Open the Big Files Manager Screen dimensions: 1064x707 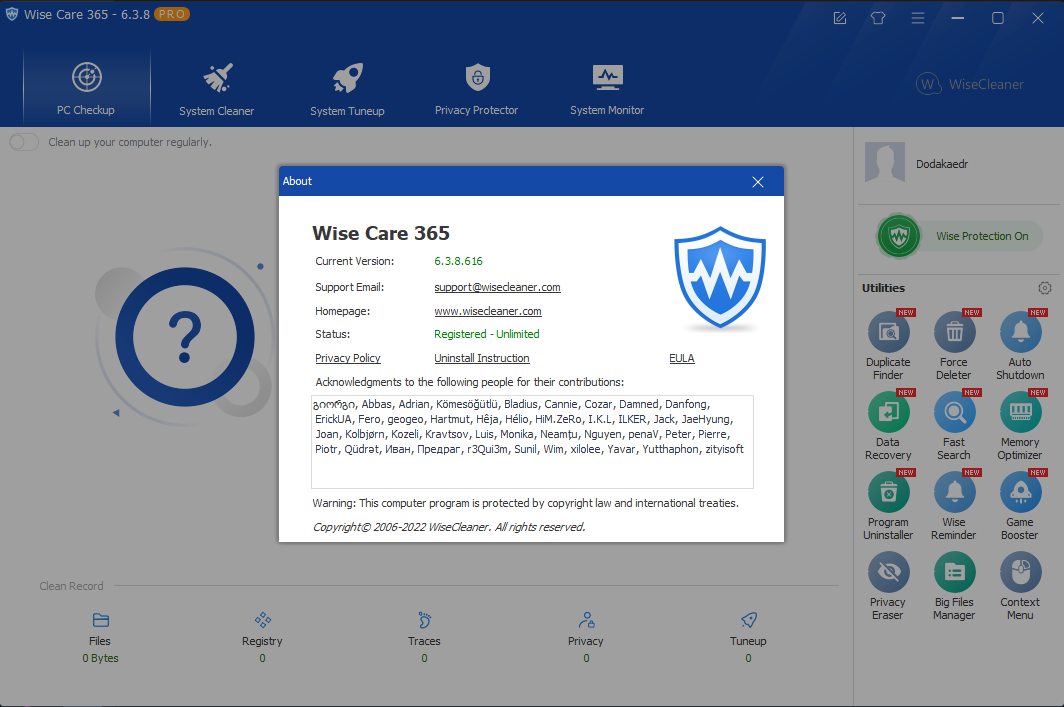coord(954,572)
